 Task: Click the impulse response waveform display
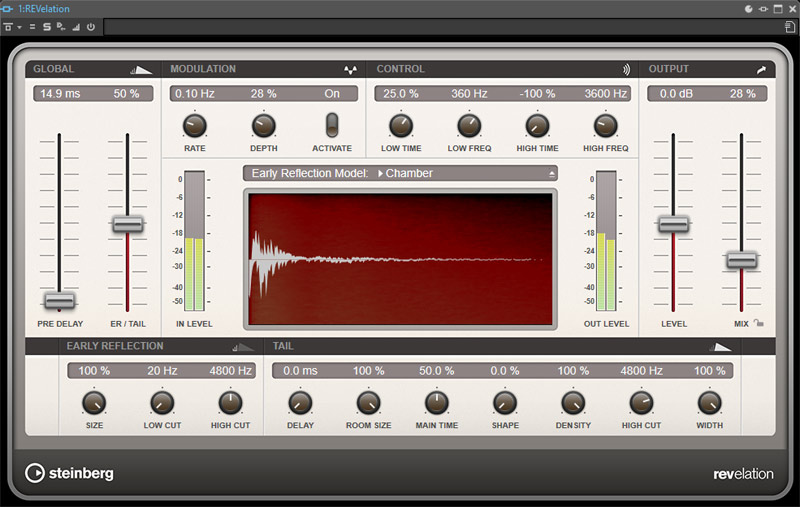click(x=400, y=259)
